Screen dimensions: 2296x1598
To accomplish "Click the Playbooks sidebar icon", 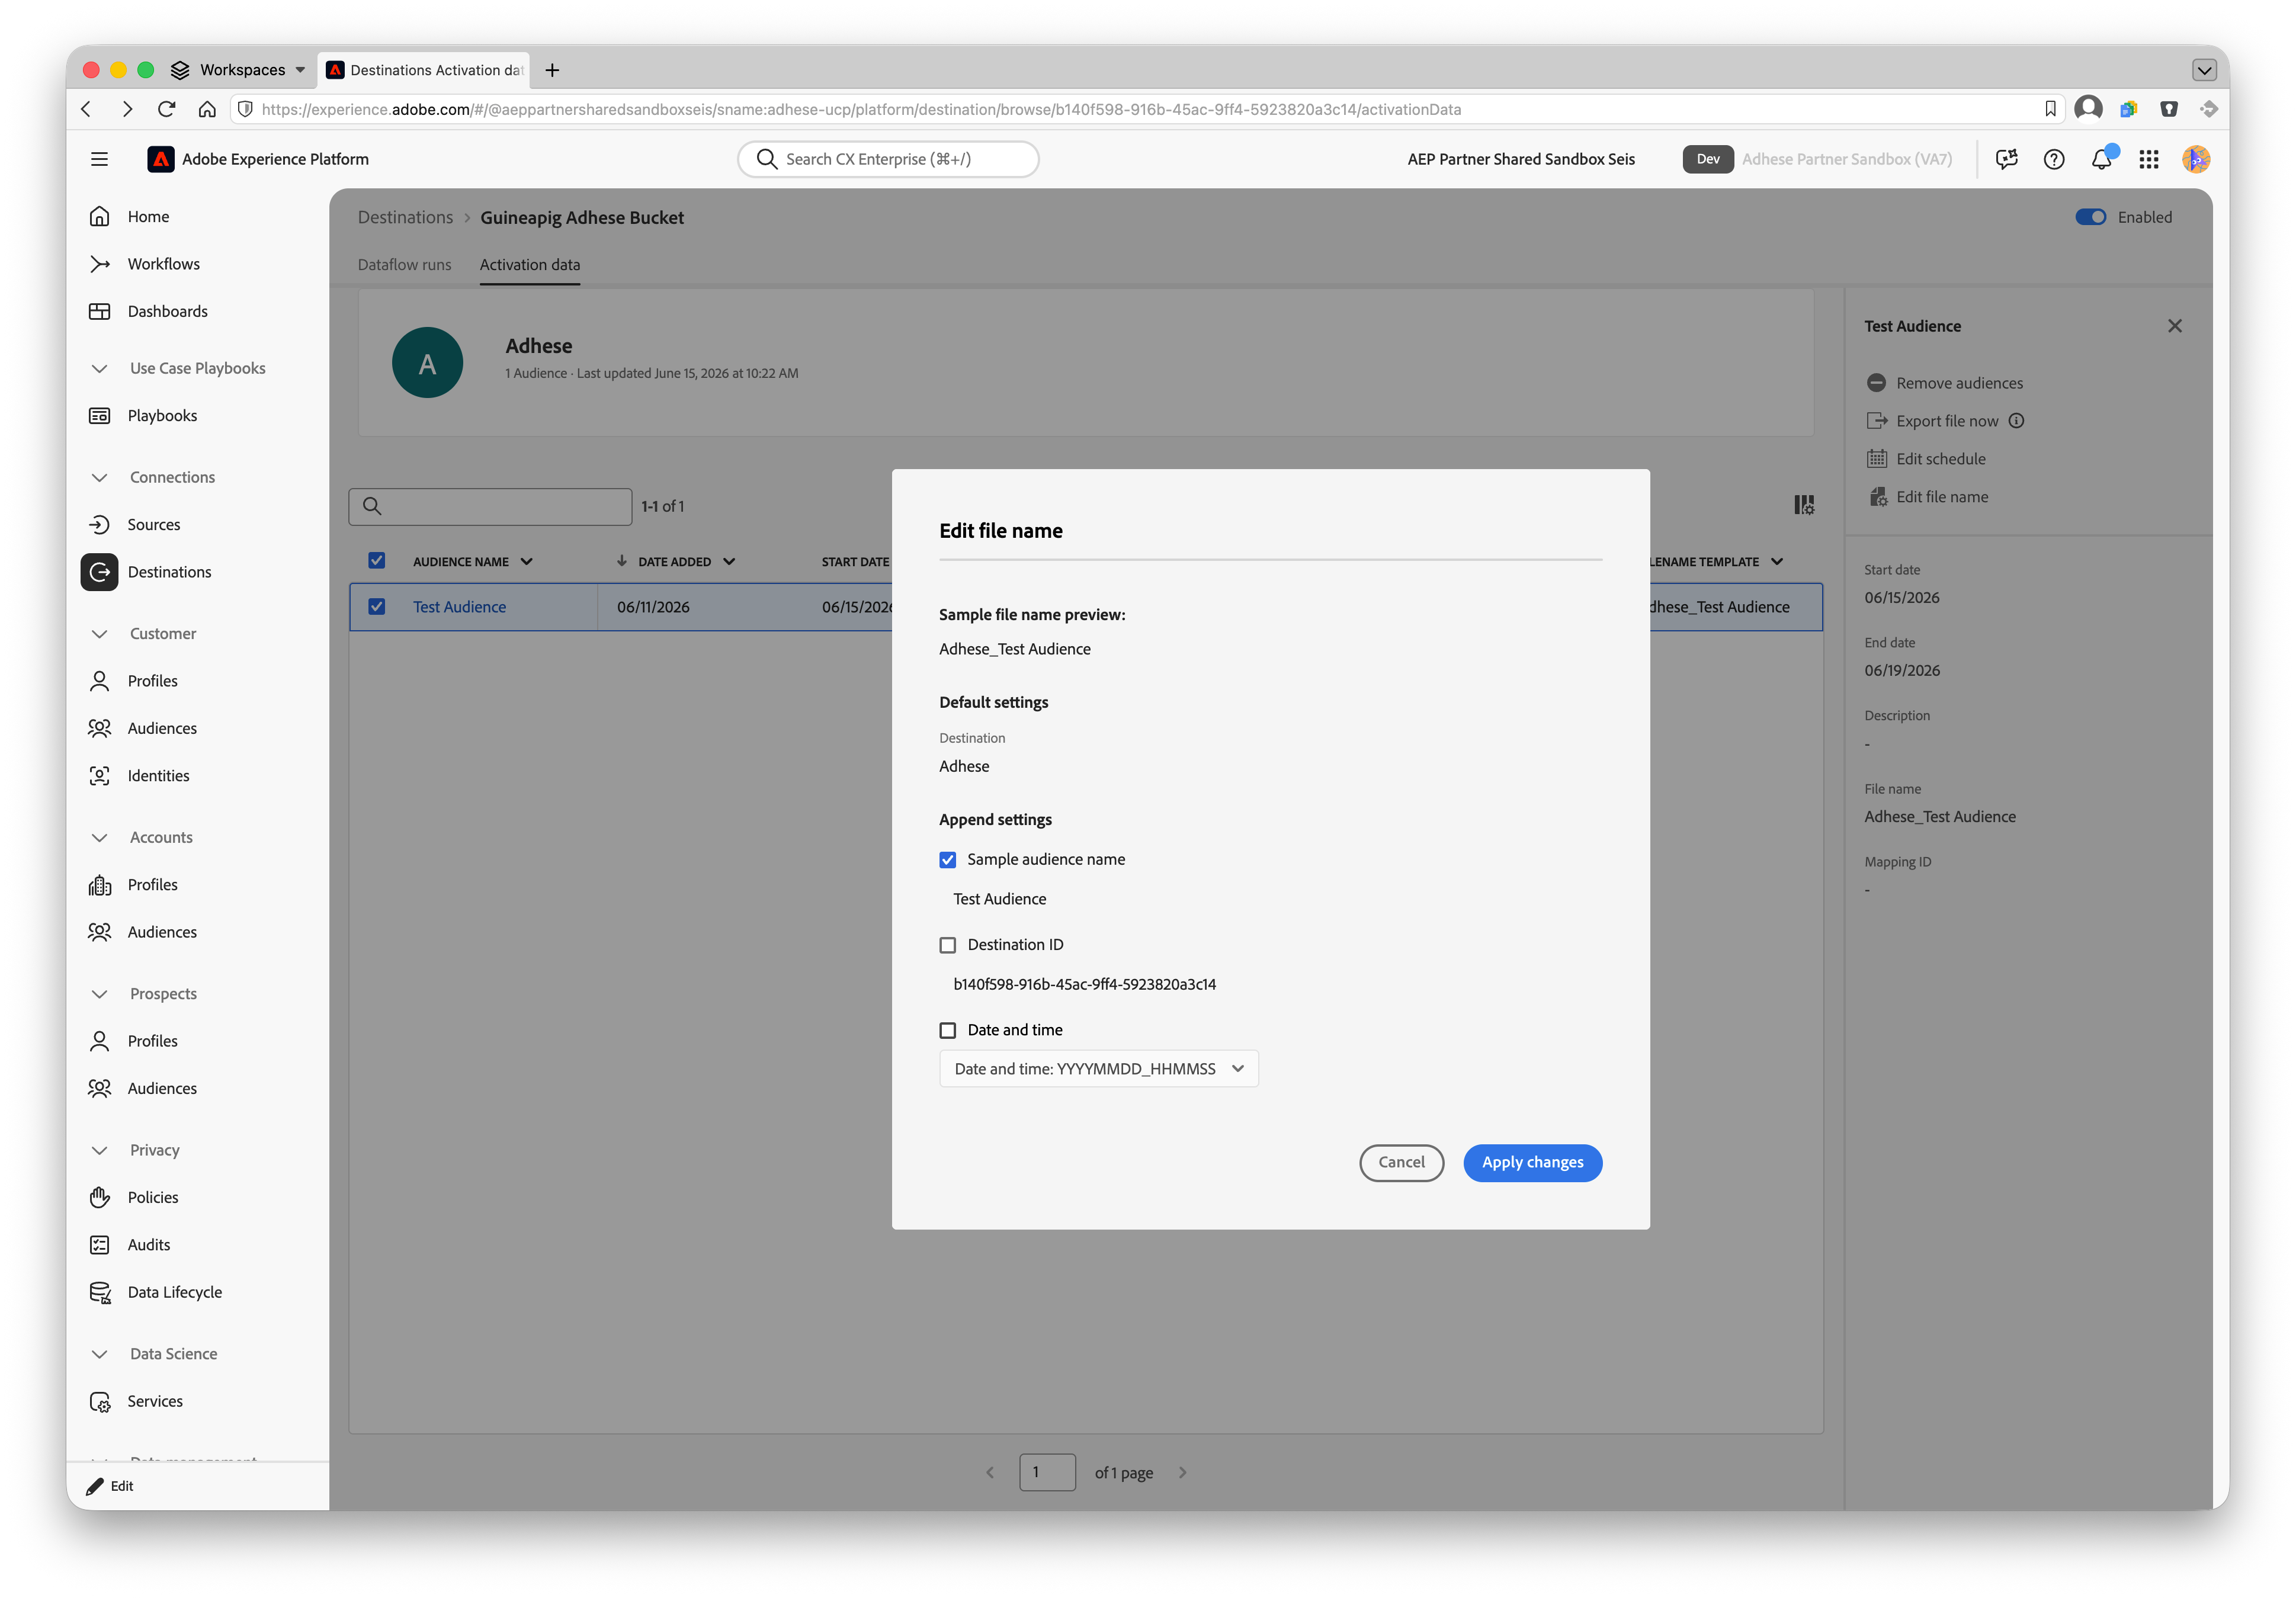I will (99, 415).
